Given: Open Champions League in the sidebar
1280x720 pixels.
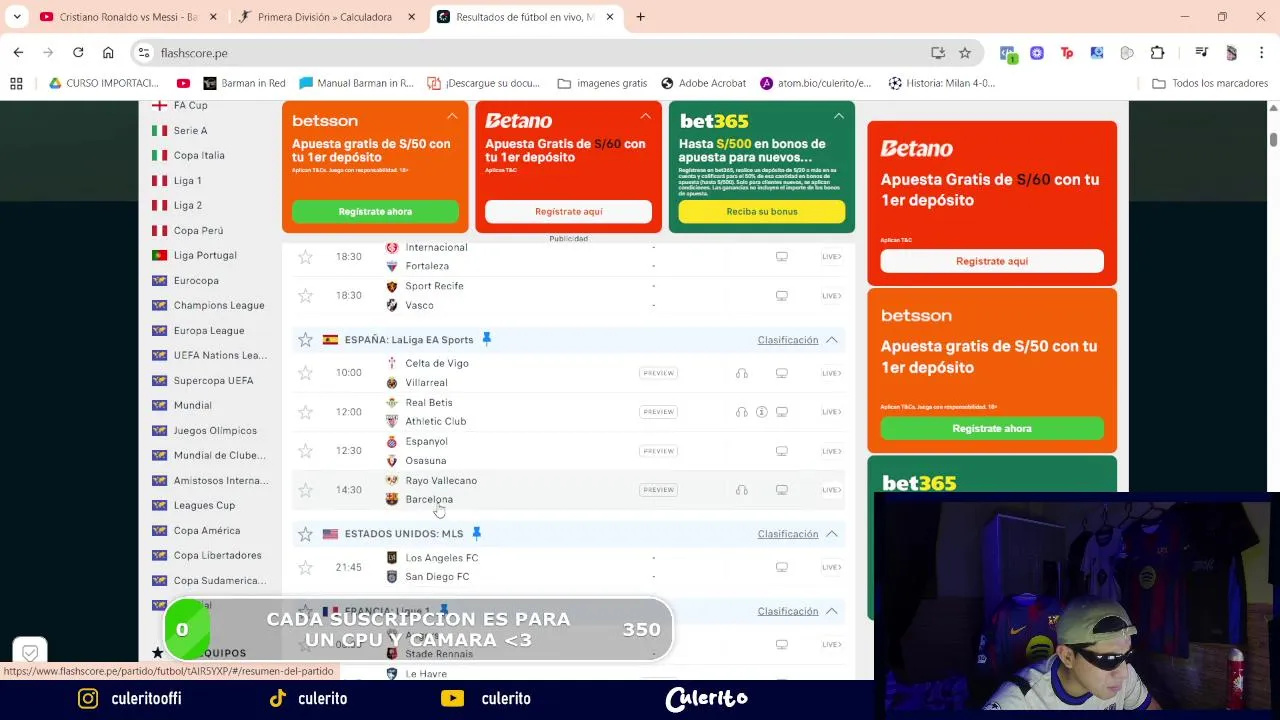Looking at the screenshot, I should coord(218,305).
